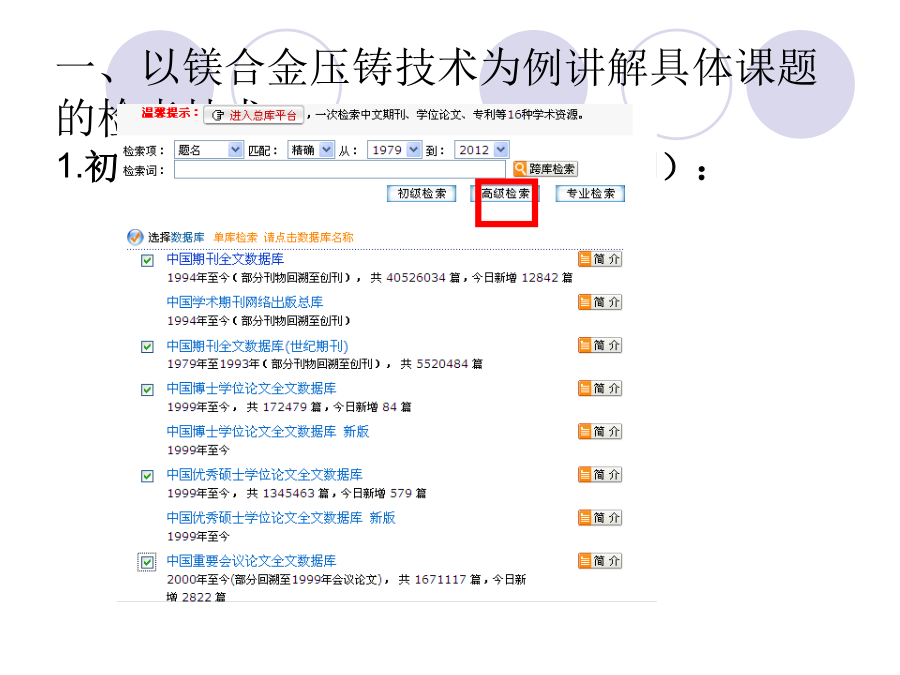Switch to 专业检索 mode
This screenshot has height=675, width=900.
(590, 193)
